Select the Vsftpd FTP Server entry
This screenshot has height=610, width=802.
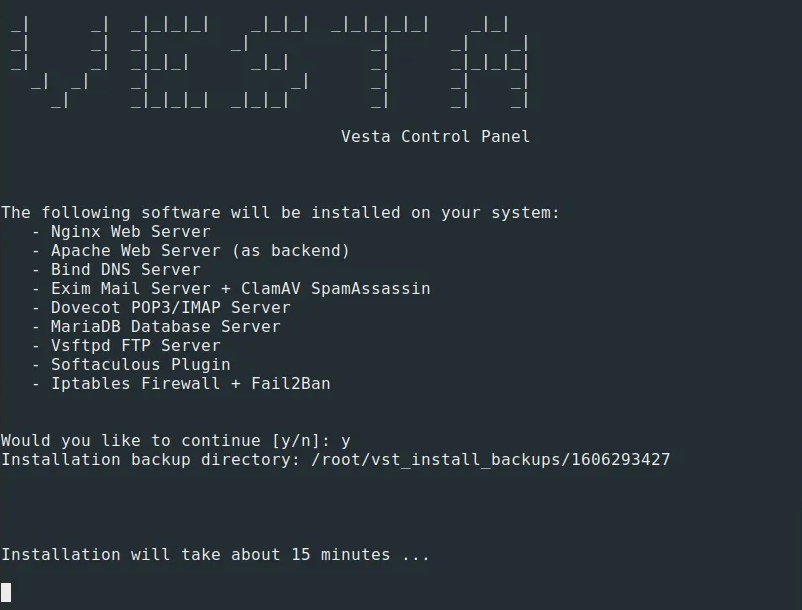[x=135, y=345]
